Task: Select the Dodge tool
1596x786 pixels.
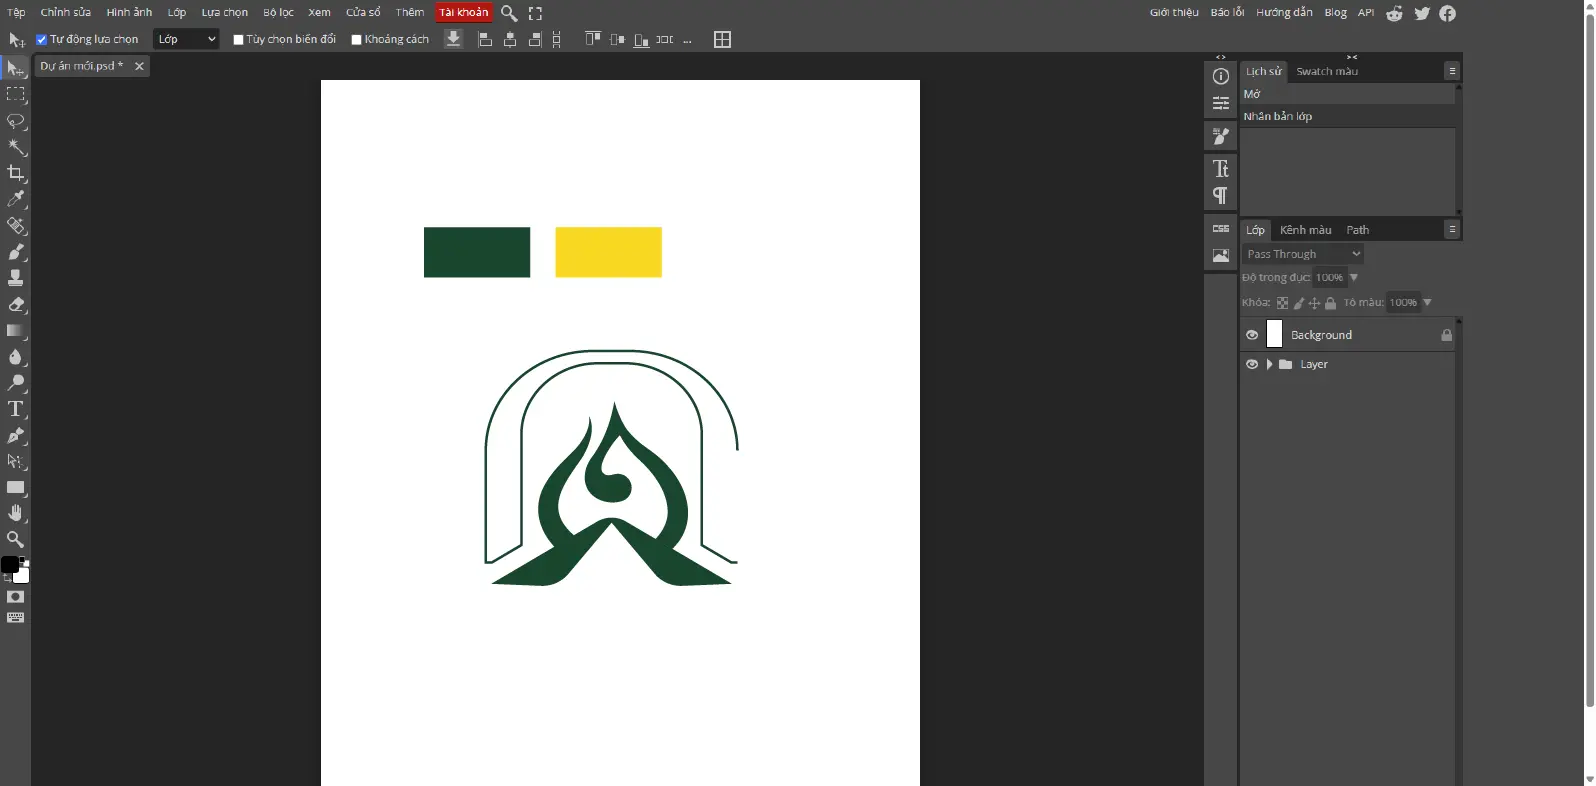Action: pos(15,383)
